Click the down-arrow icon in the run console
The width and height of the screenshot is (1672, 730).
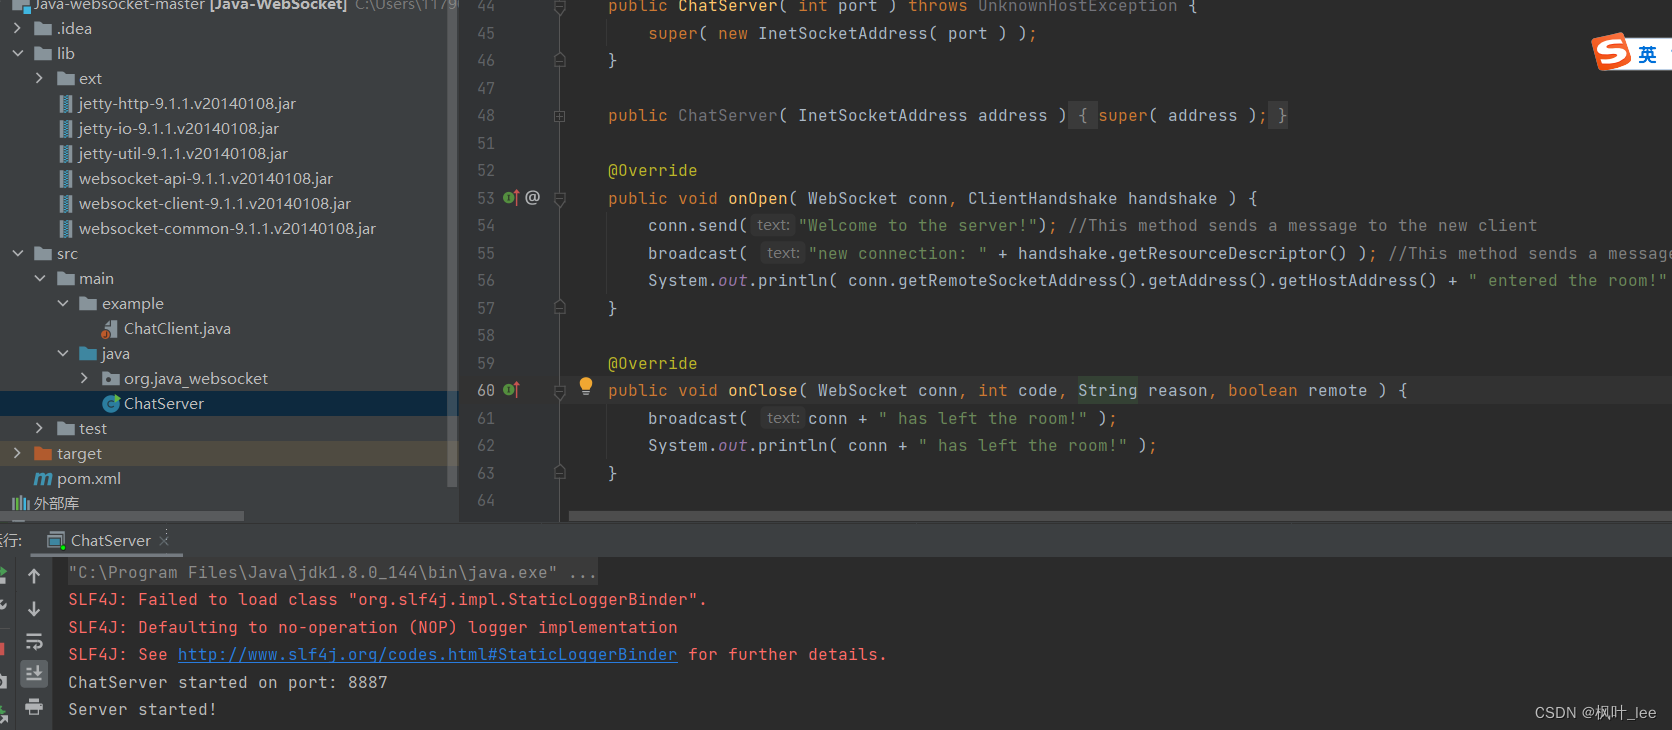click(34, 609)
